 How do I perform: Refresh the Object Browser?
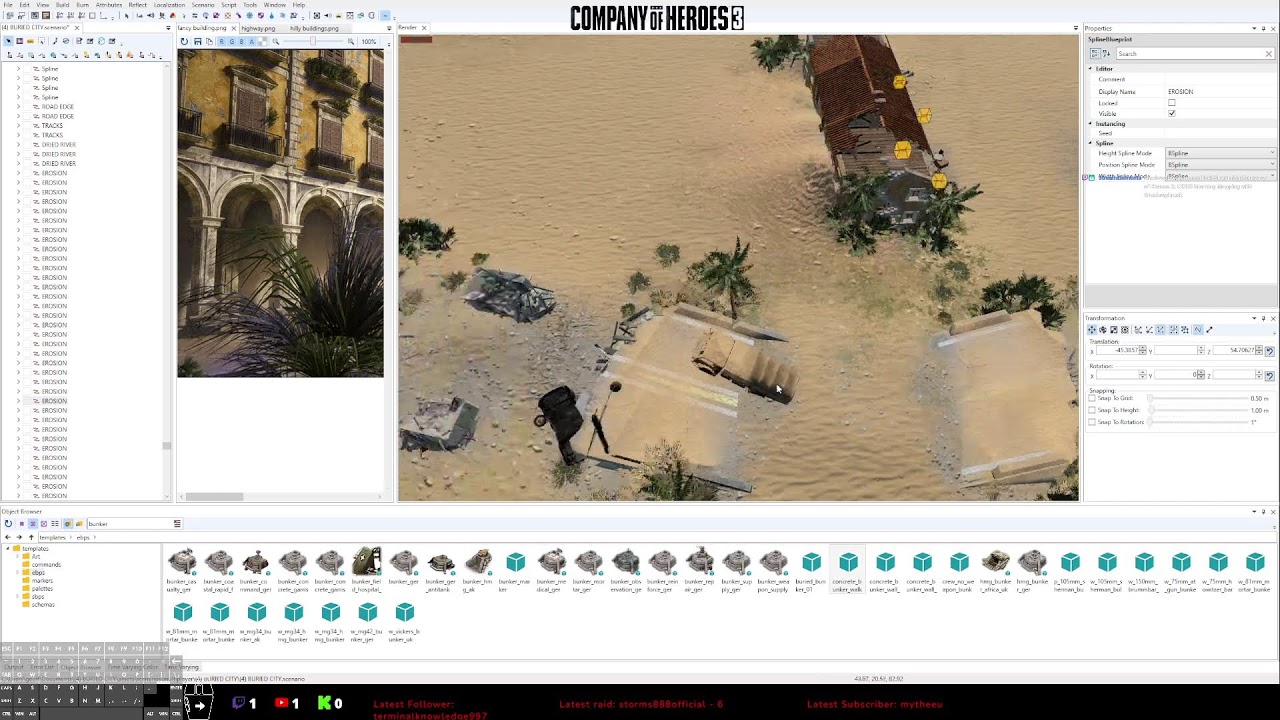tap(8, 524)
